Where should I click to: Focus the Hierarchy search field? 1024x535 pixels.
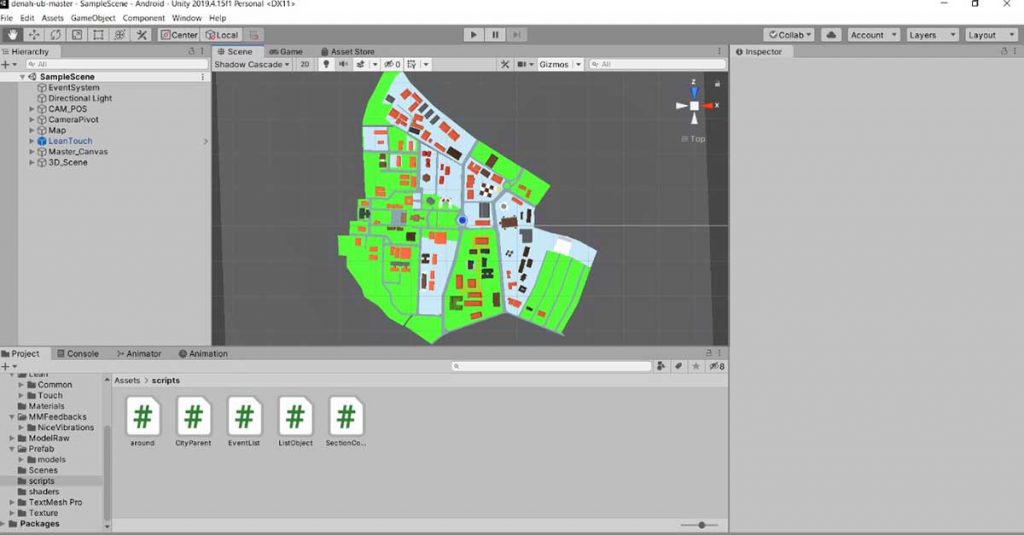click(x=116, y=65)
